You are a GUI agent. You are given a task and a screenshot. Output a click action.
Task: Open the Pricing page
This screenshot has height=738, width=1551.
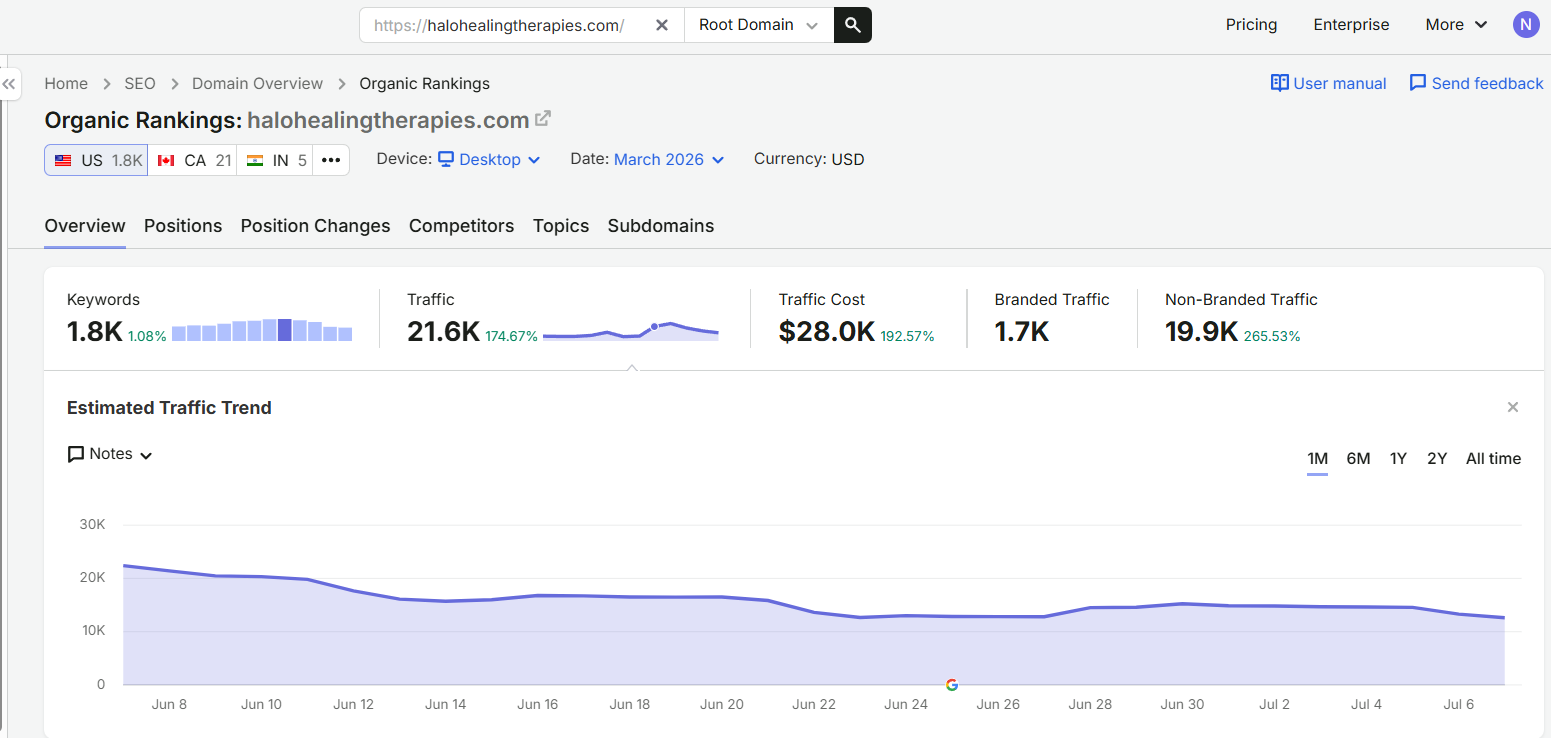(x=1251, y=25)
